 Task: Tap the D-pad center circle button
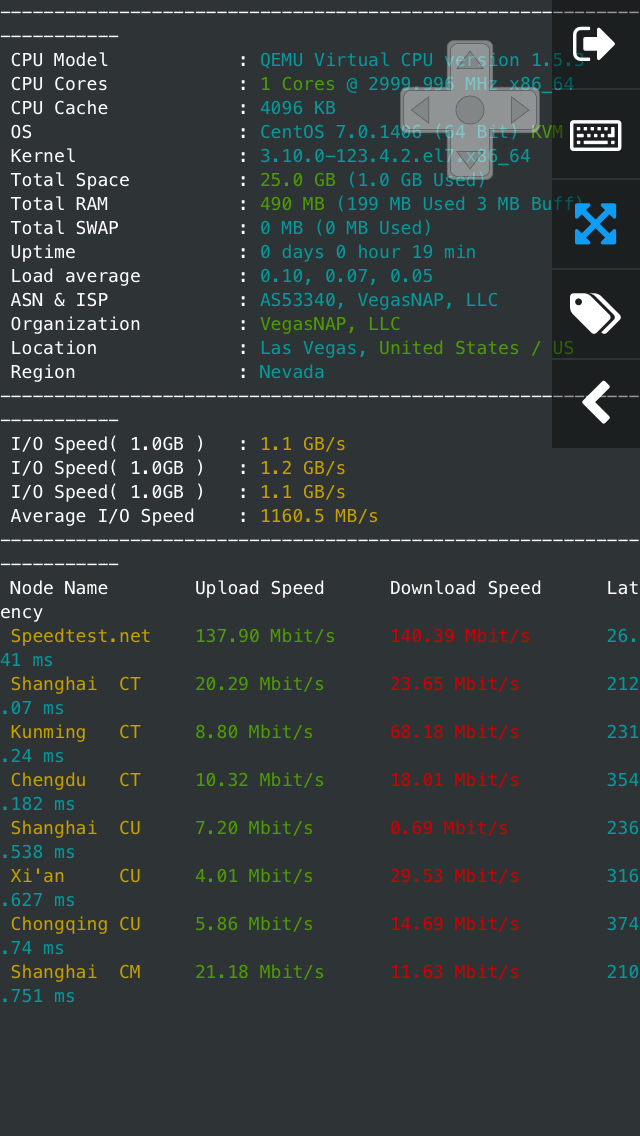tap(470, 110)
